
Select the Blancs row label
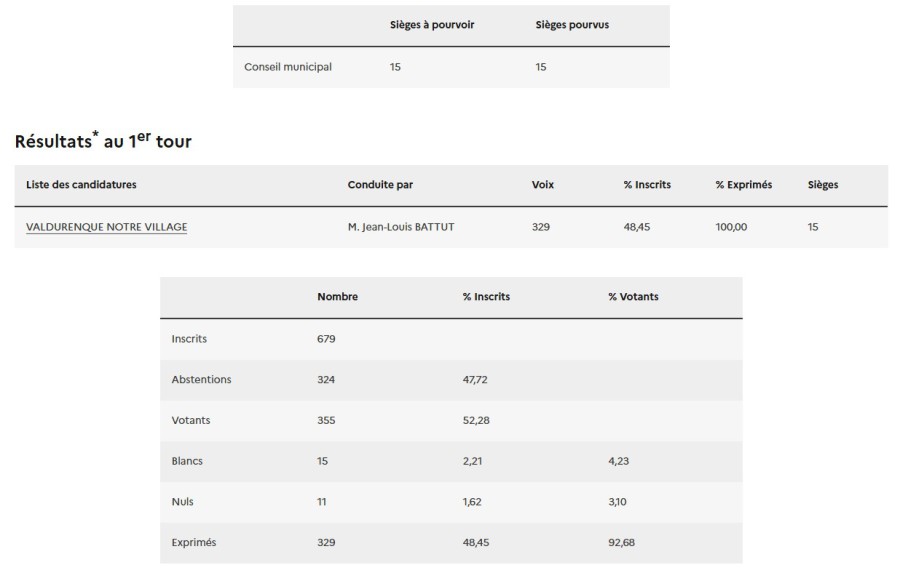187,461
